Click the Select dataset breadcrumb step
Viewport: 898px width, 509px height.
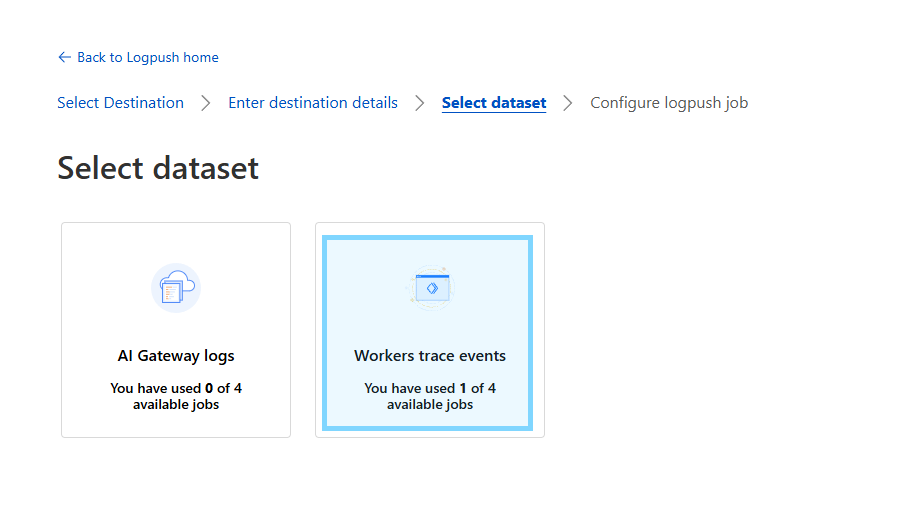tap(494, 103)
